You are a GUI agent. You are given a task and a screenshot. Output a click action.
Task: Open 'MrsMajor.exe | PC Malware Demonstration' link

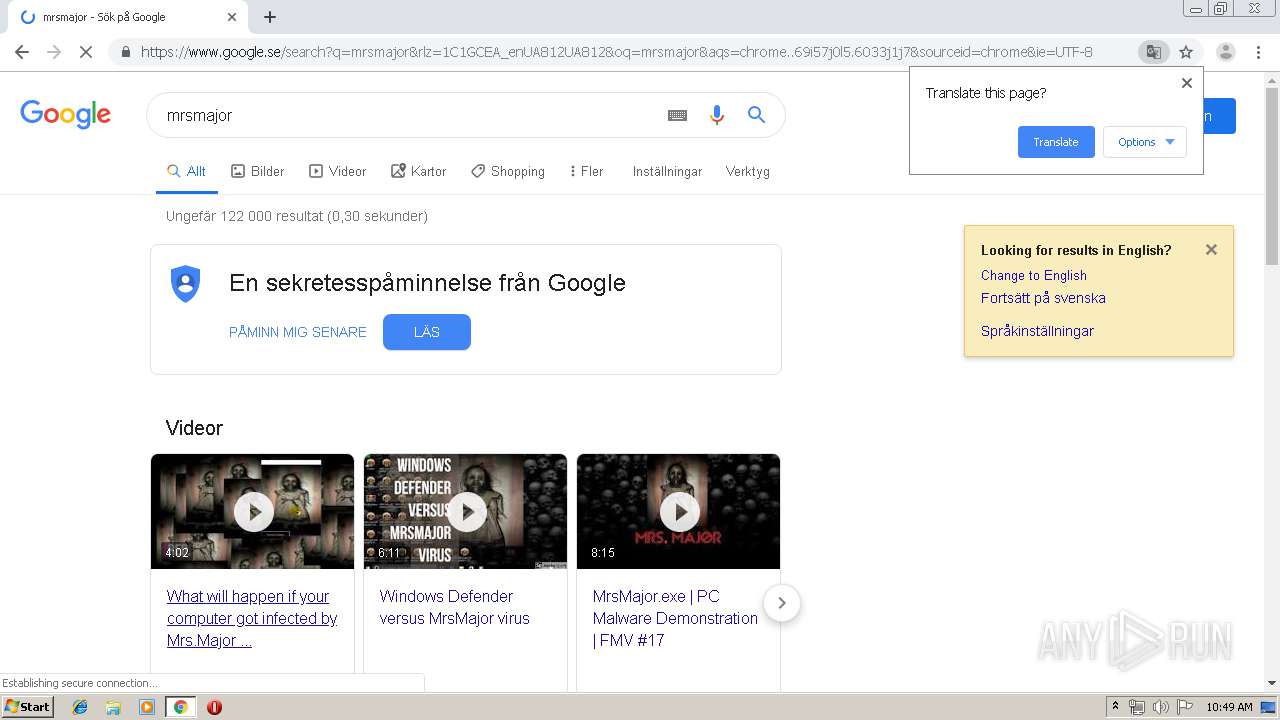pos(675,618)
